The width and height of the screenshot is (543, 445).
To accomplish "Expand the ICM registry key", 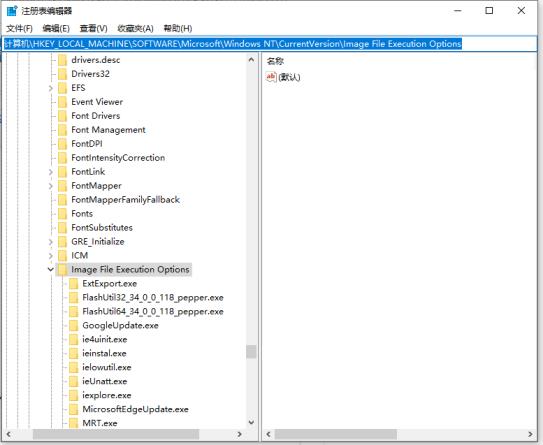I will pos(51,256).
